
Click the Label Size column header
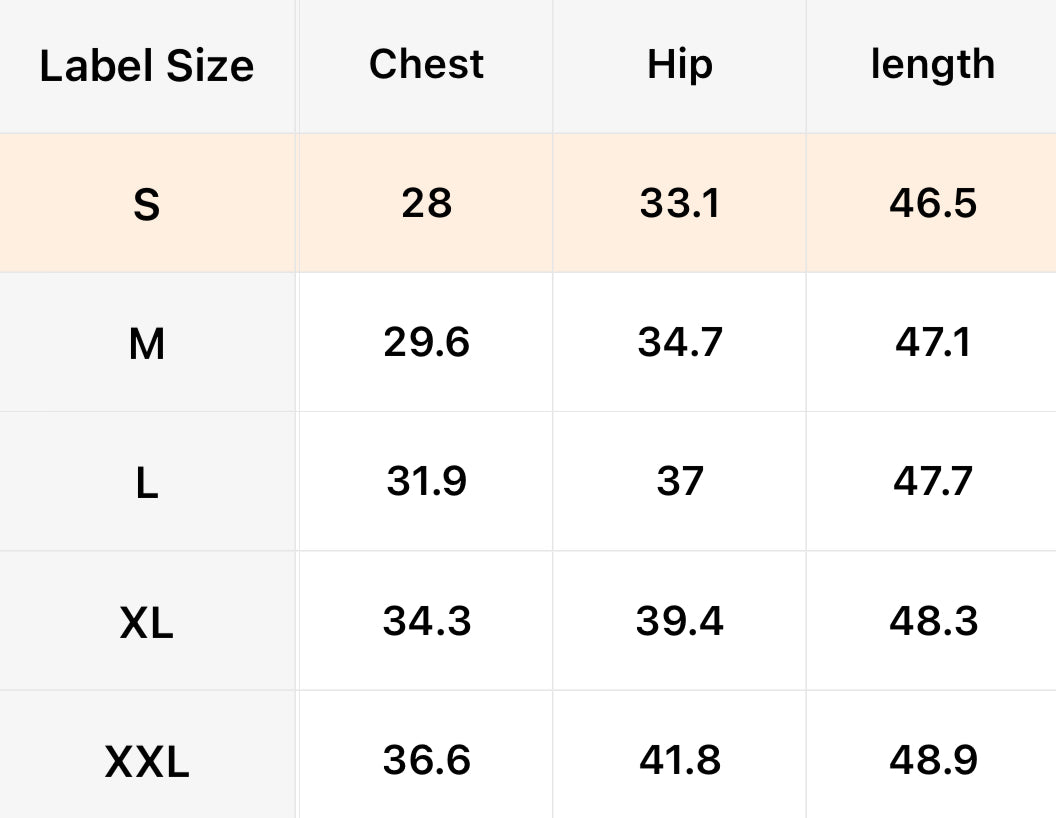tap(146, 66)
